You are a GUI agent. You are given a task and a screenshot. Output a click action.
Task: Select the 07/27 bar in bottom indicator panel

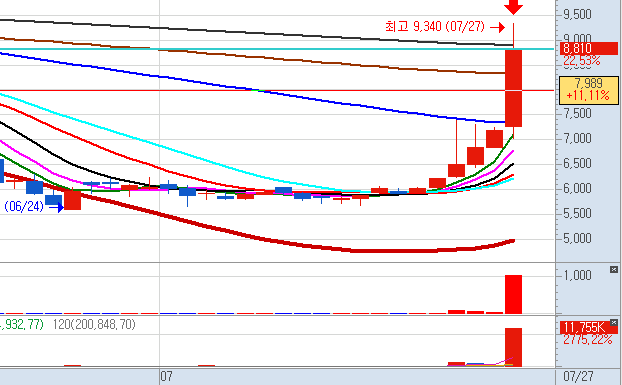[513, 347]
